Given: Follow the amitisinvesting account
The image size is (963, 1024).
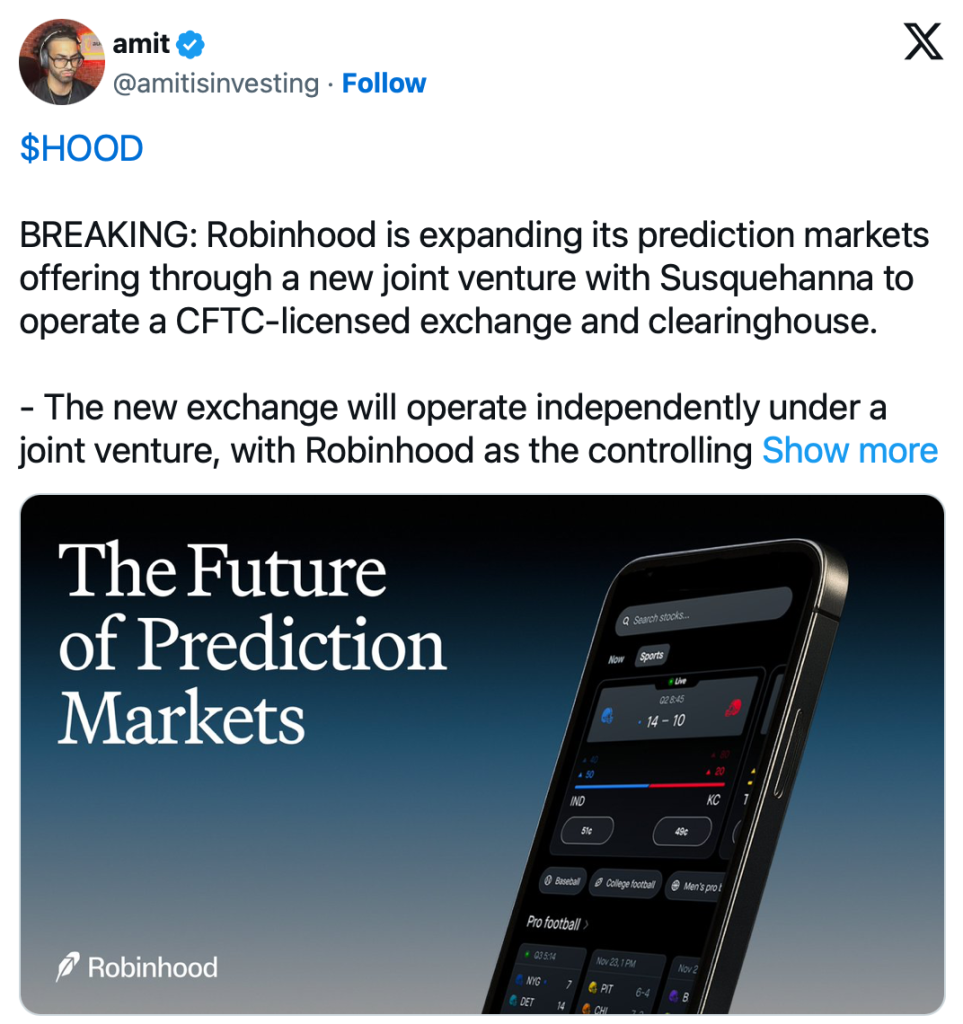Looking at the screenshot, I should 384,83.
